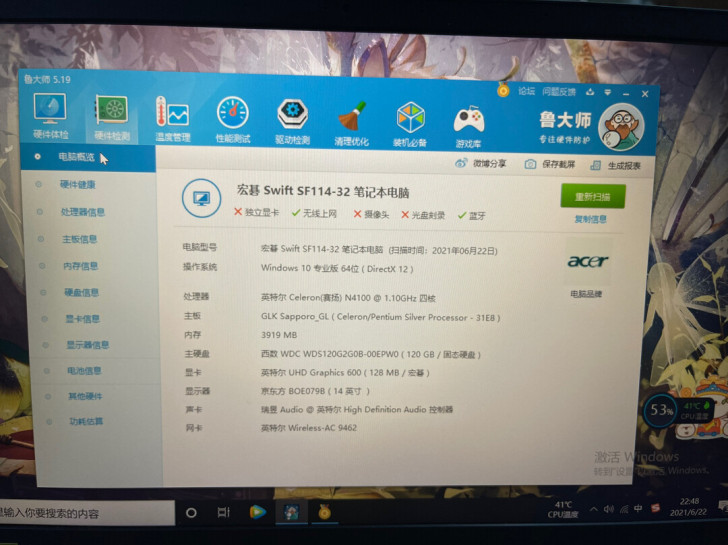
Task: Open the colorful play-arrow taskbar app
Action: 258,512
